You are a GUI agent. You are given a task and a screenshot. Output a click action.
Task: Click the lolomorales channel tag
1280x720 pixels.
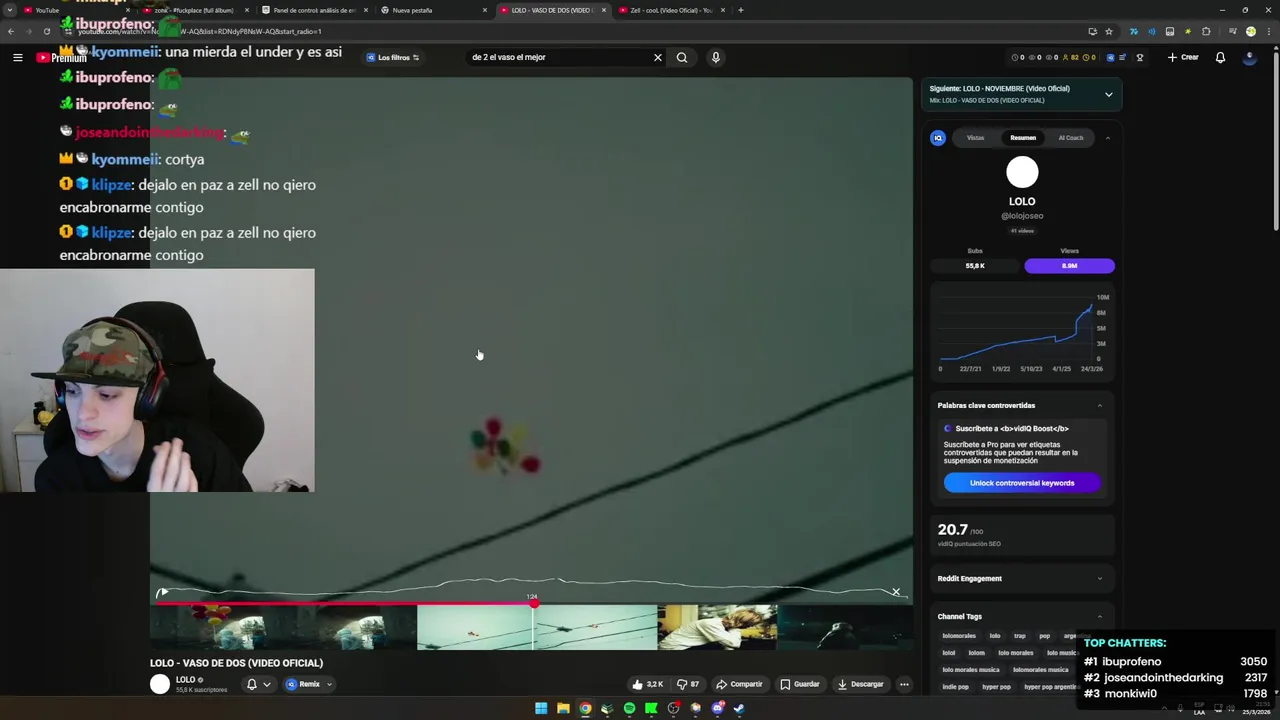959,636
